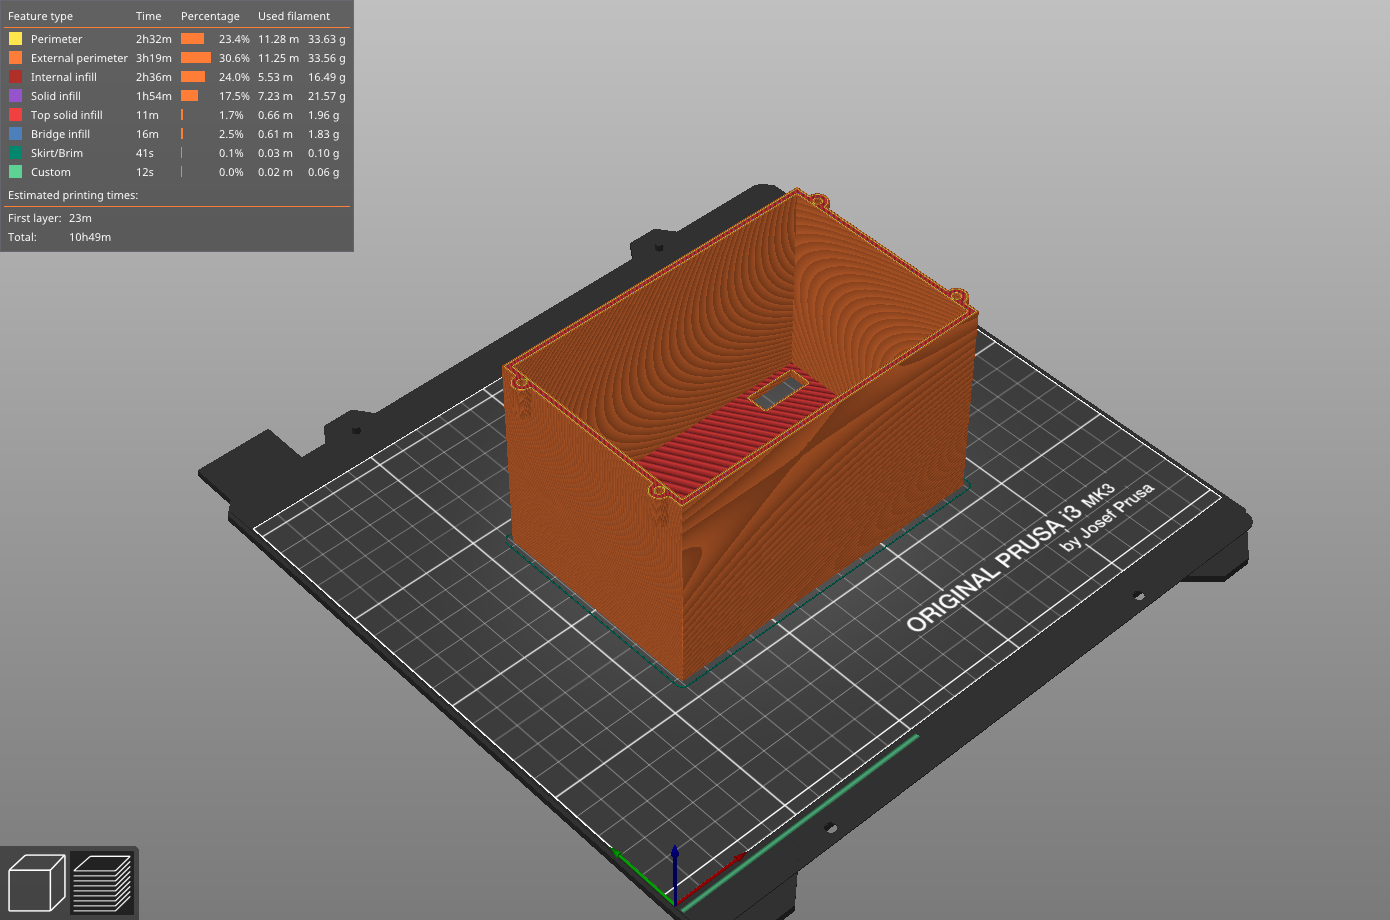Click the blue Bridge infill color square

15,133
